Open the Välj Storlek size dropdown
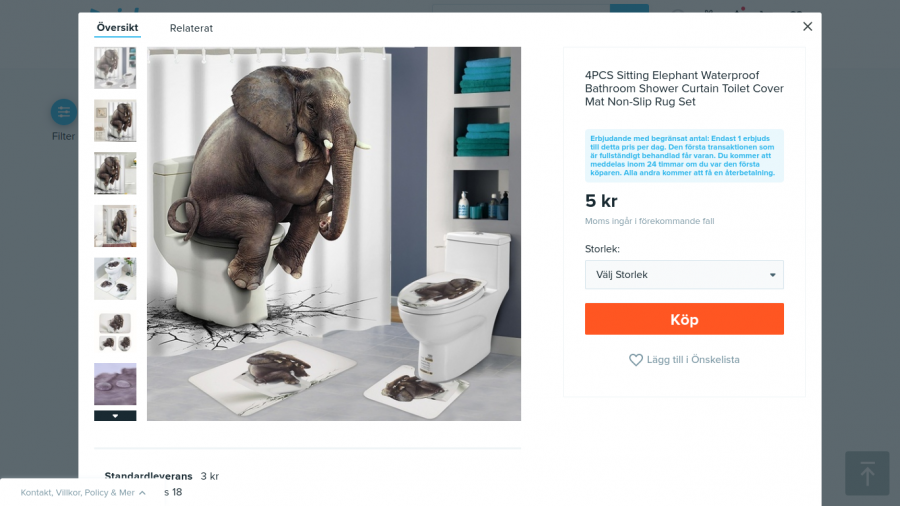Screen dimensions: 900x506 (x=684, y=275)
